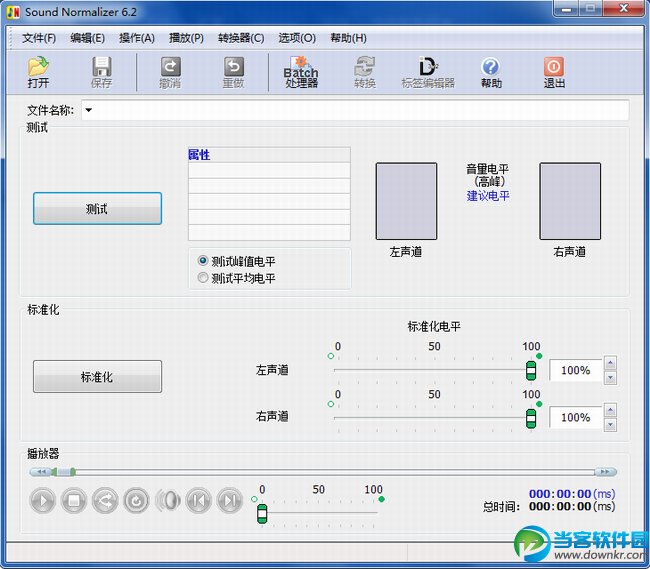The image size is (650, 569).
Task: Click the 右声道 normalization slider handle
Action: 531,419
